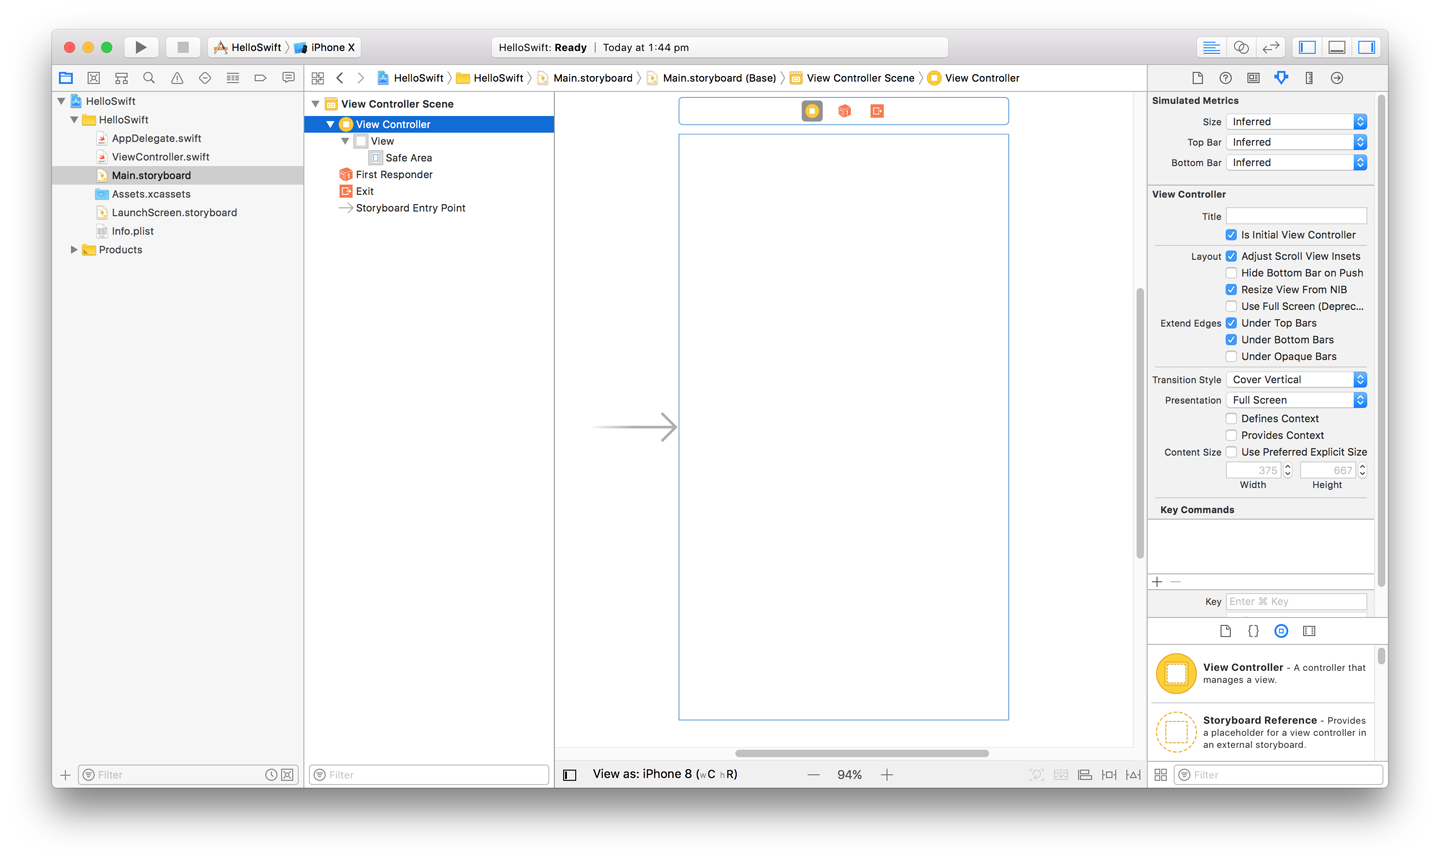Zoom out canvas with minus button
This screenshot has height=862, width=1440.
coord(813,775)
